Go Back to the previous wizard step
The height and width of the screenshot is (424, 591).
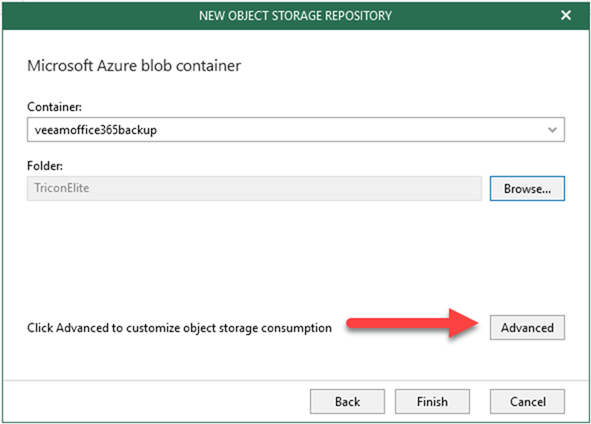pos(348,401)
